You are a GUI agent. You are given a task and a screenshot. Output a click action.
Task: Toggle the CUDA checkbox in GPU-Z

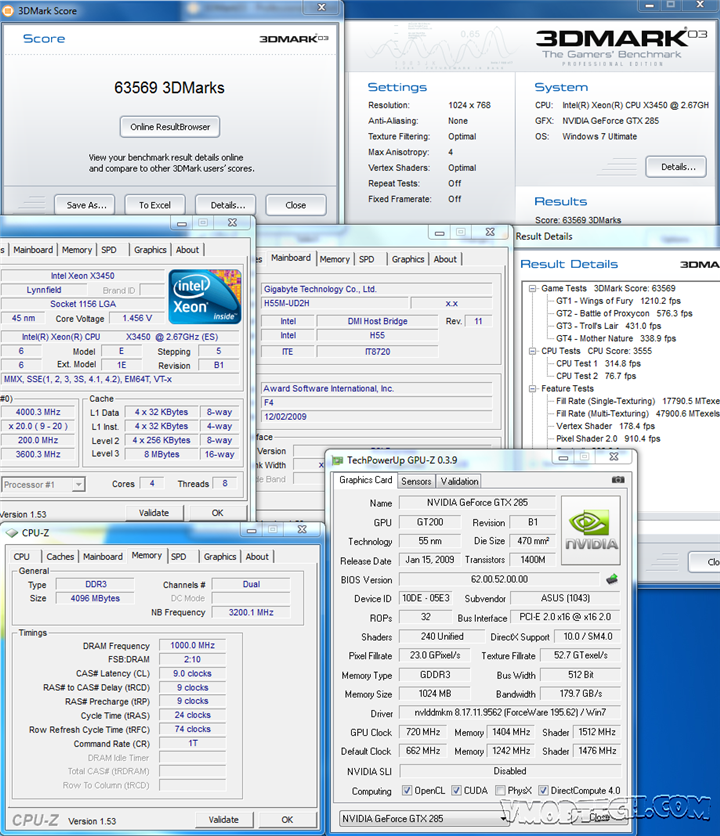click(457, 790)
